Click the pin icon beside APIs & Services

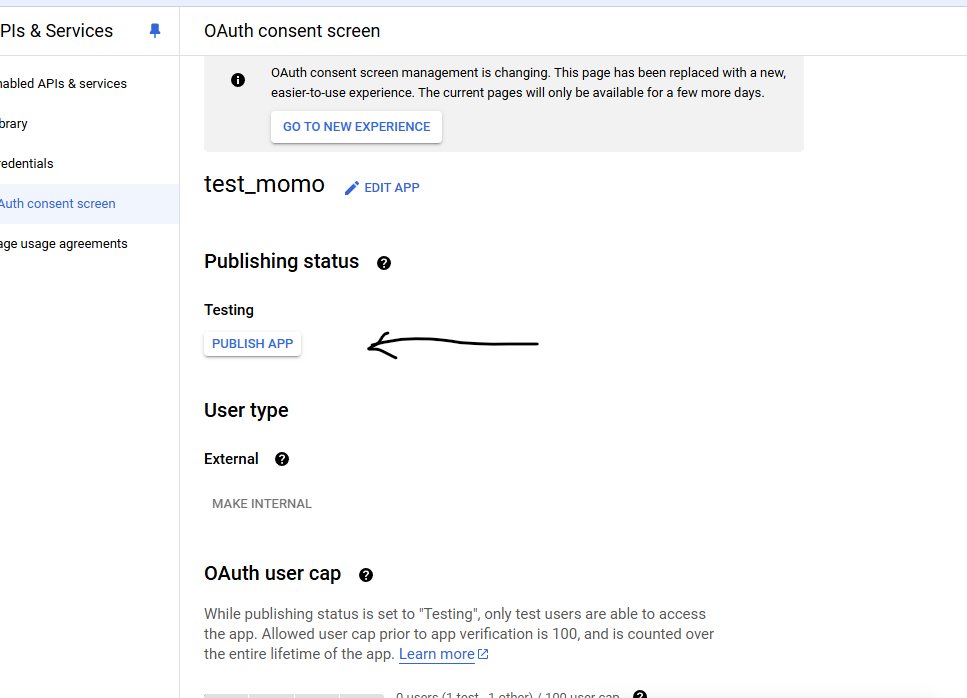coord(155,31)
